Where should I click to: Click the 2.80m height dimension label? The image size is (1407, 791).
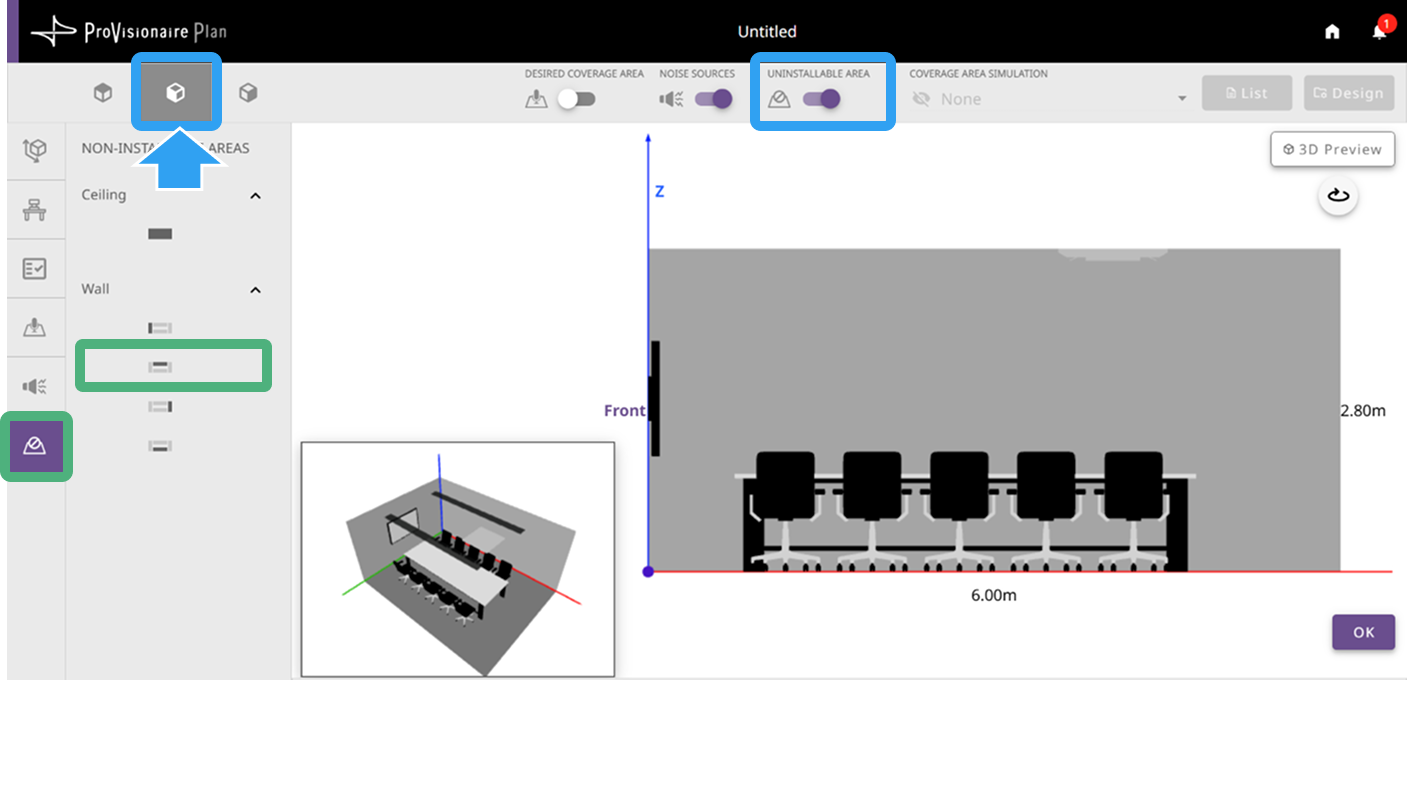pos(1363,410)
